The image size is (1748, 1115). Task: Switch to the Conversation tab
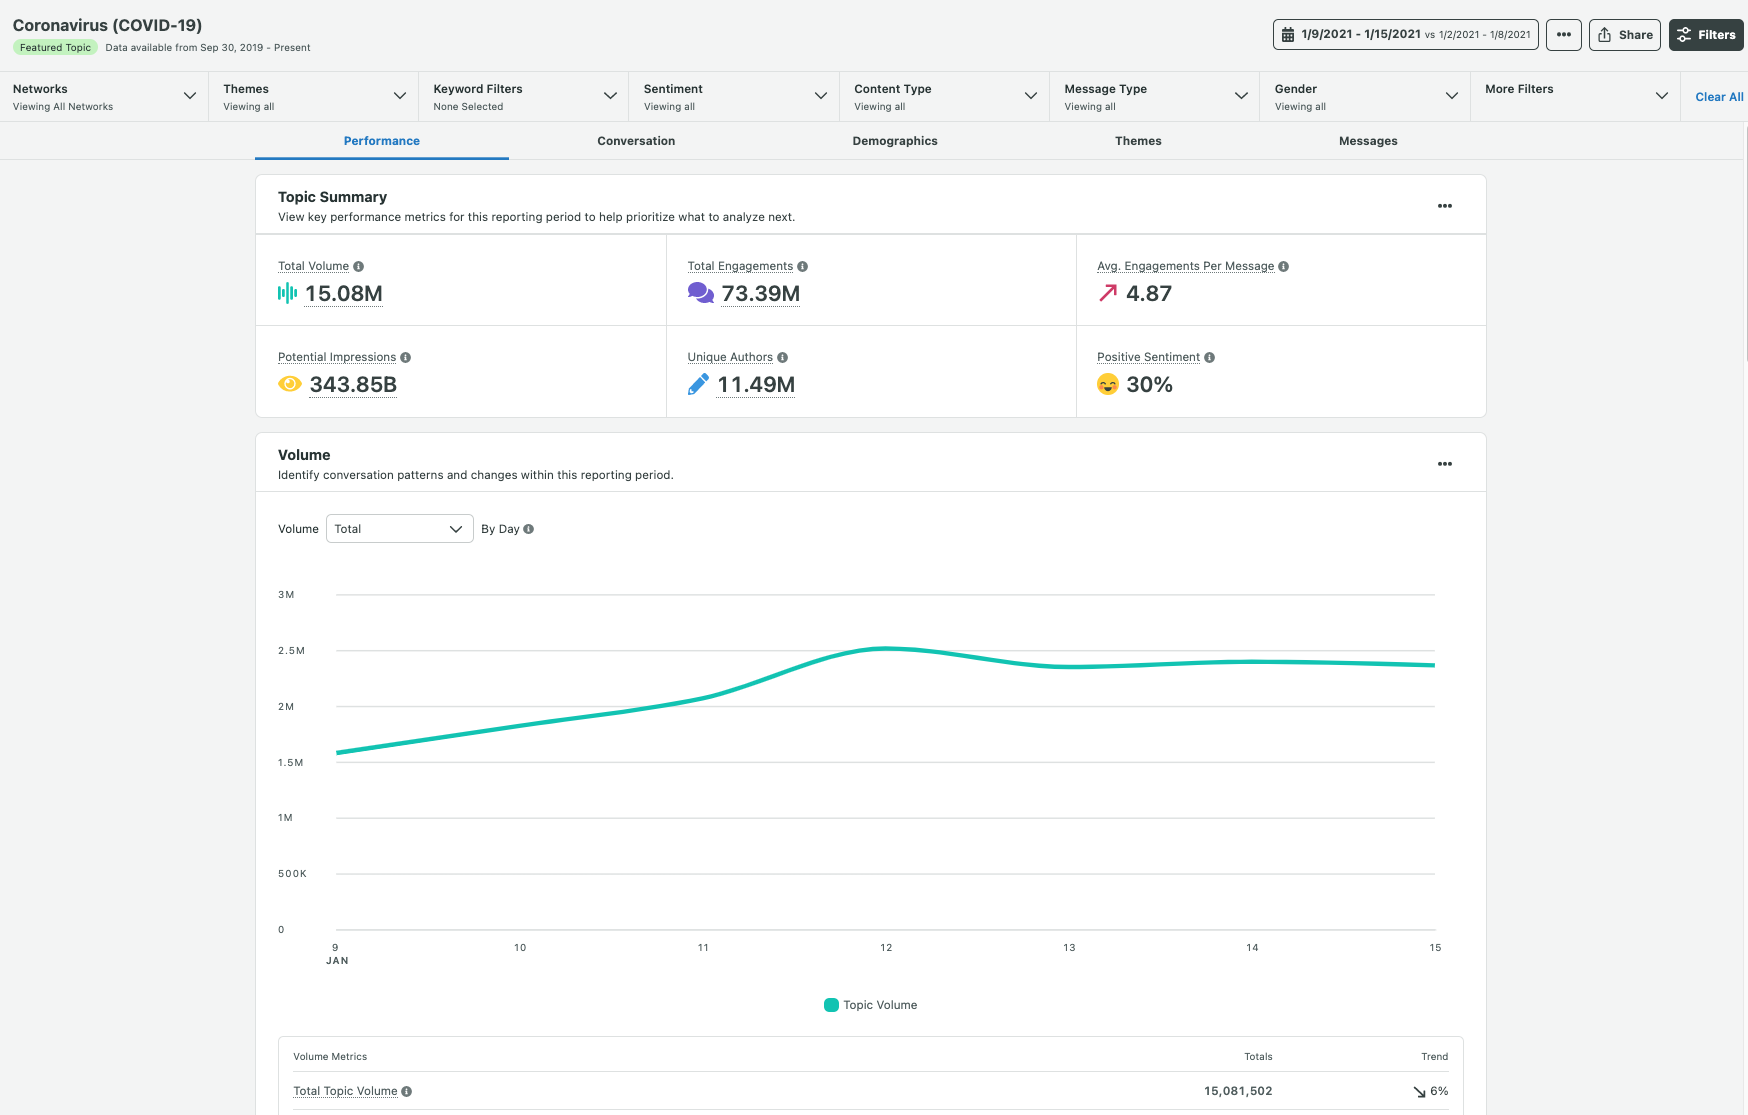pos(636,141)
